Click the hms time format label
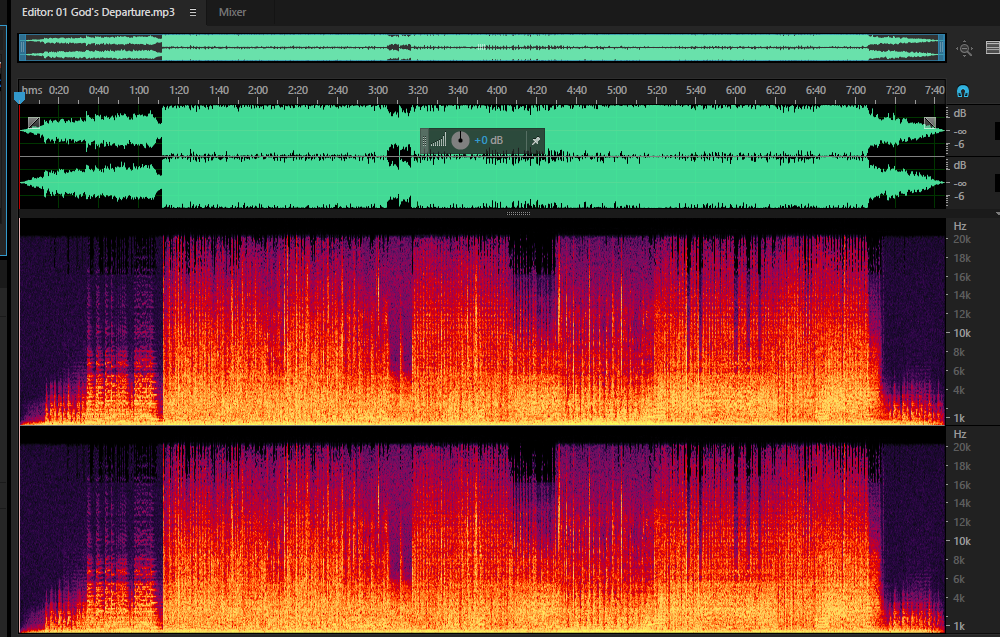This screenshot has width=1000, height=637. (32, 91)
